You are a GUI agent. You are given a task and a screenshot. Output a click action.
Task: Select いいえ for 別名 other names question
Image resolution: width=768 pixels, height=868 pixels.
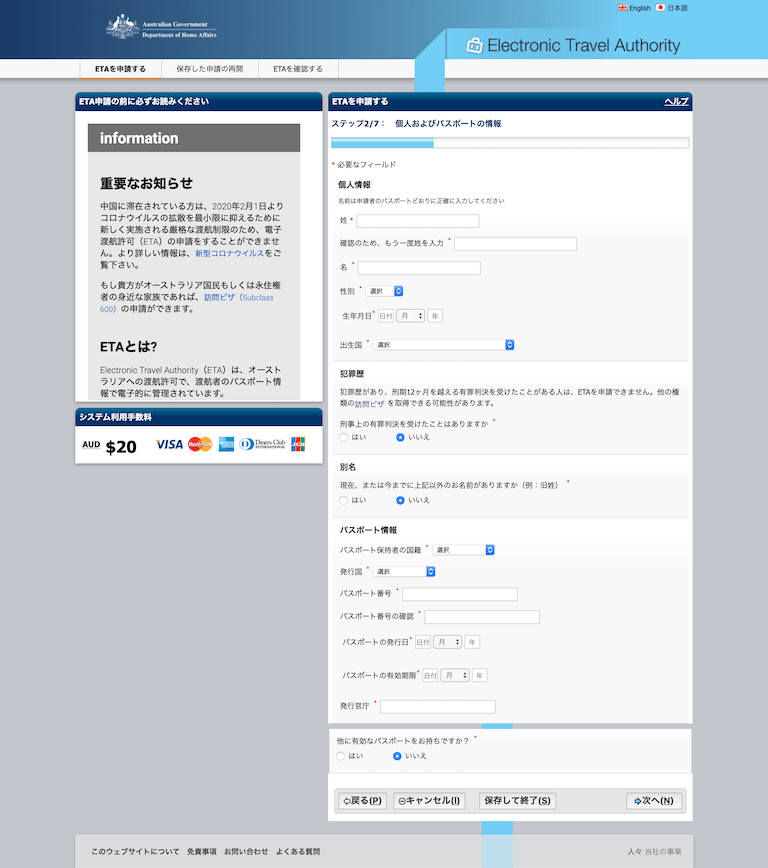400,500
